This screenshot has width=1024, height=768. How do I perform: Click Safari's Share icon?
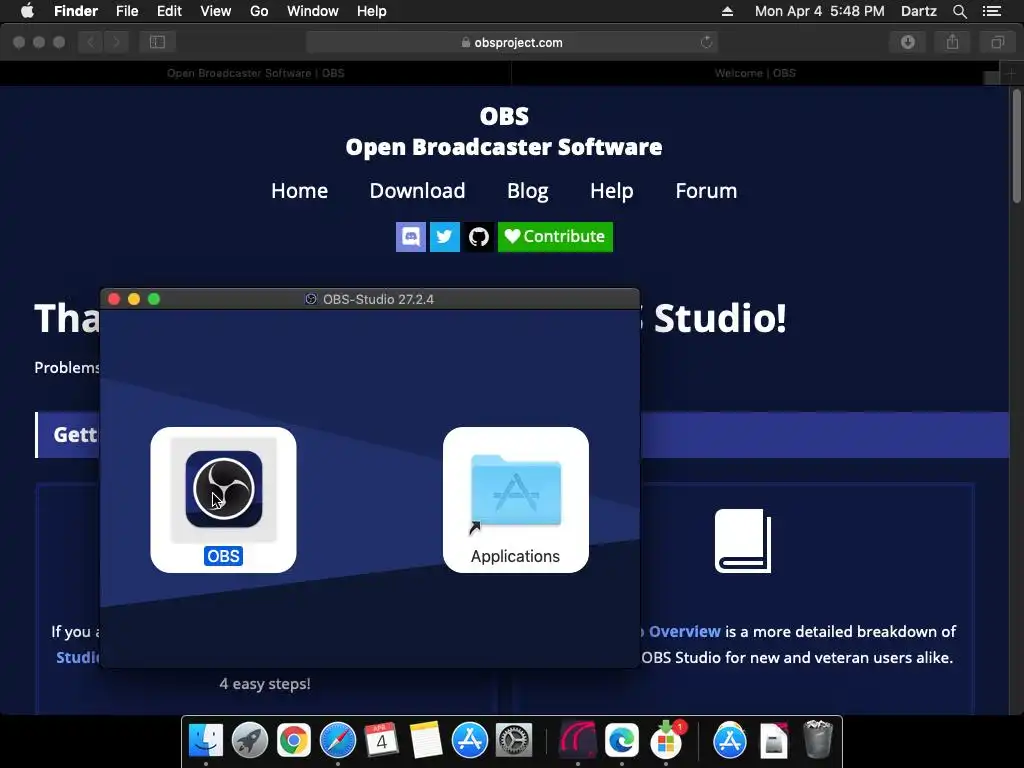(953, 42)
